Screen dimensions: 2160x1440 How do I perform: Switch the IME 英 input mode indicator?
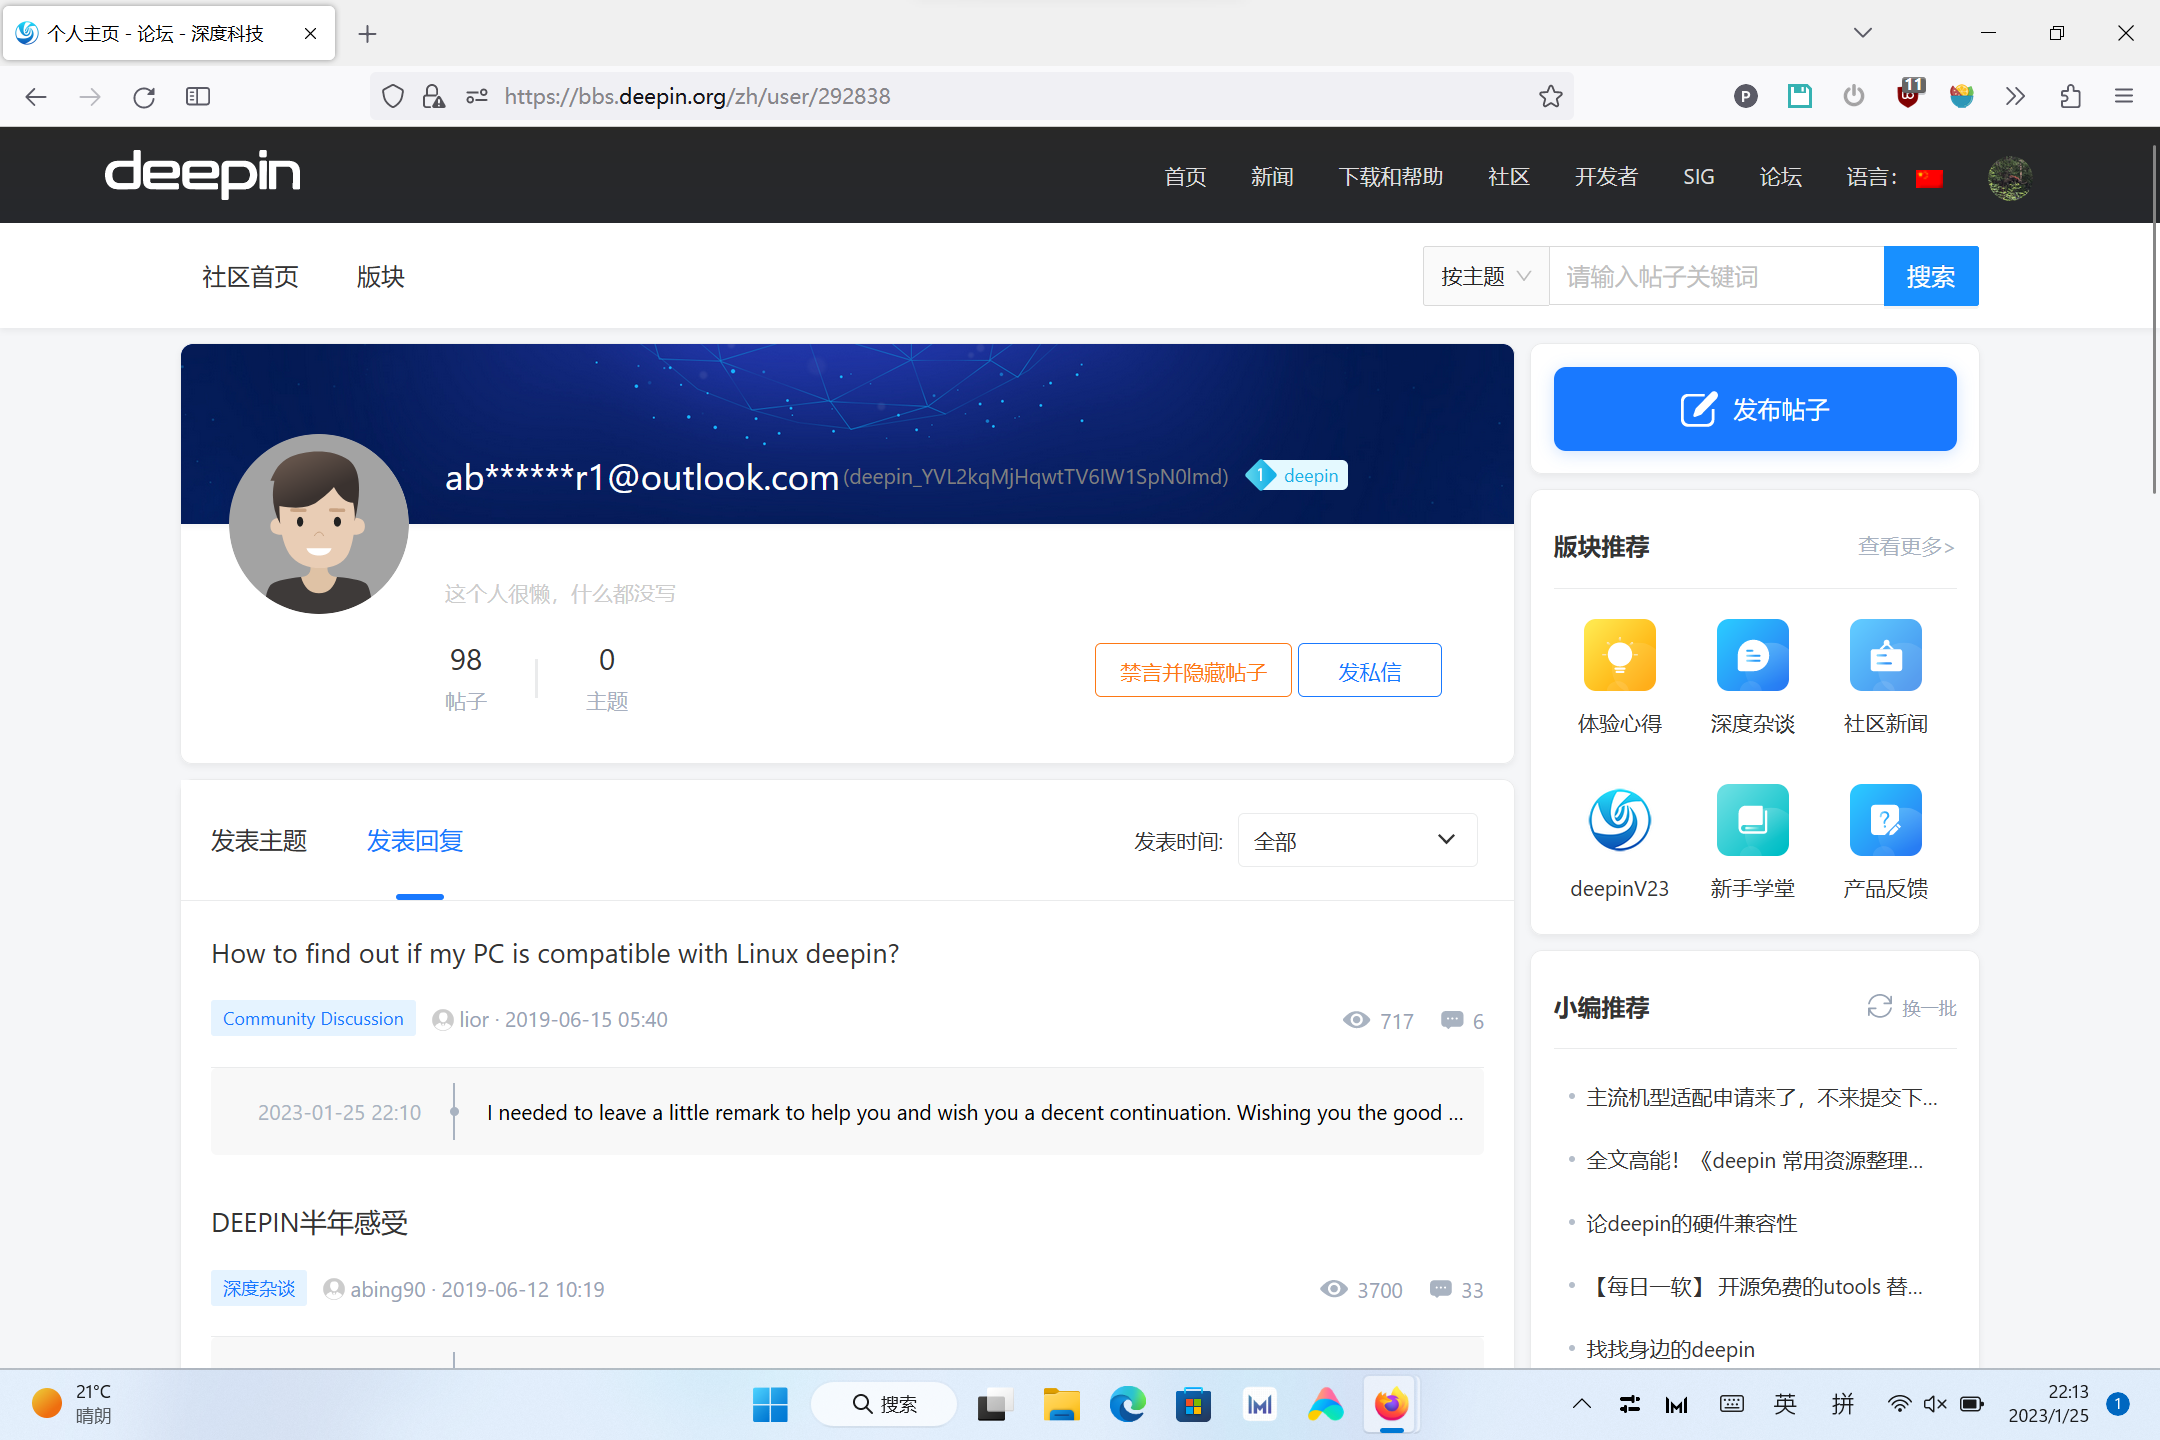click(1785, 1404)
